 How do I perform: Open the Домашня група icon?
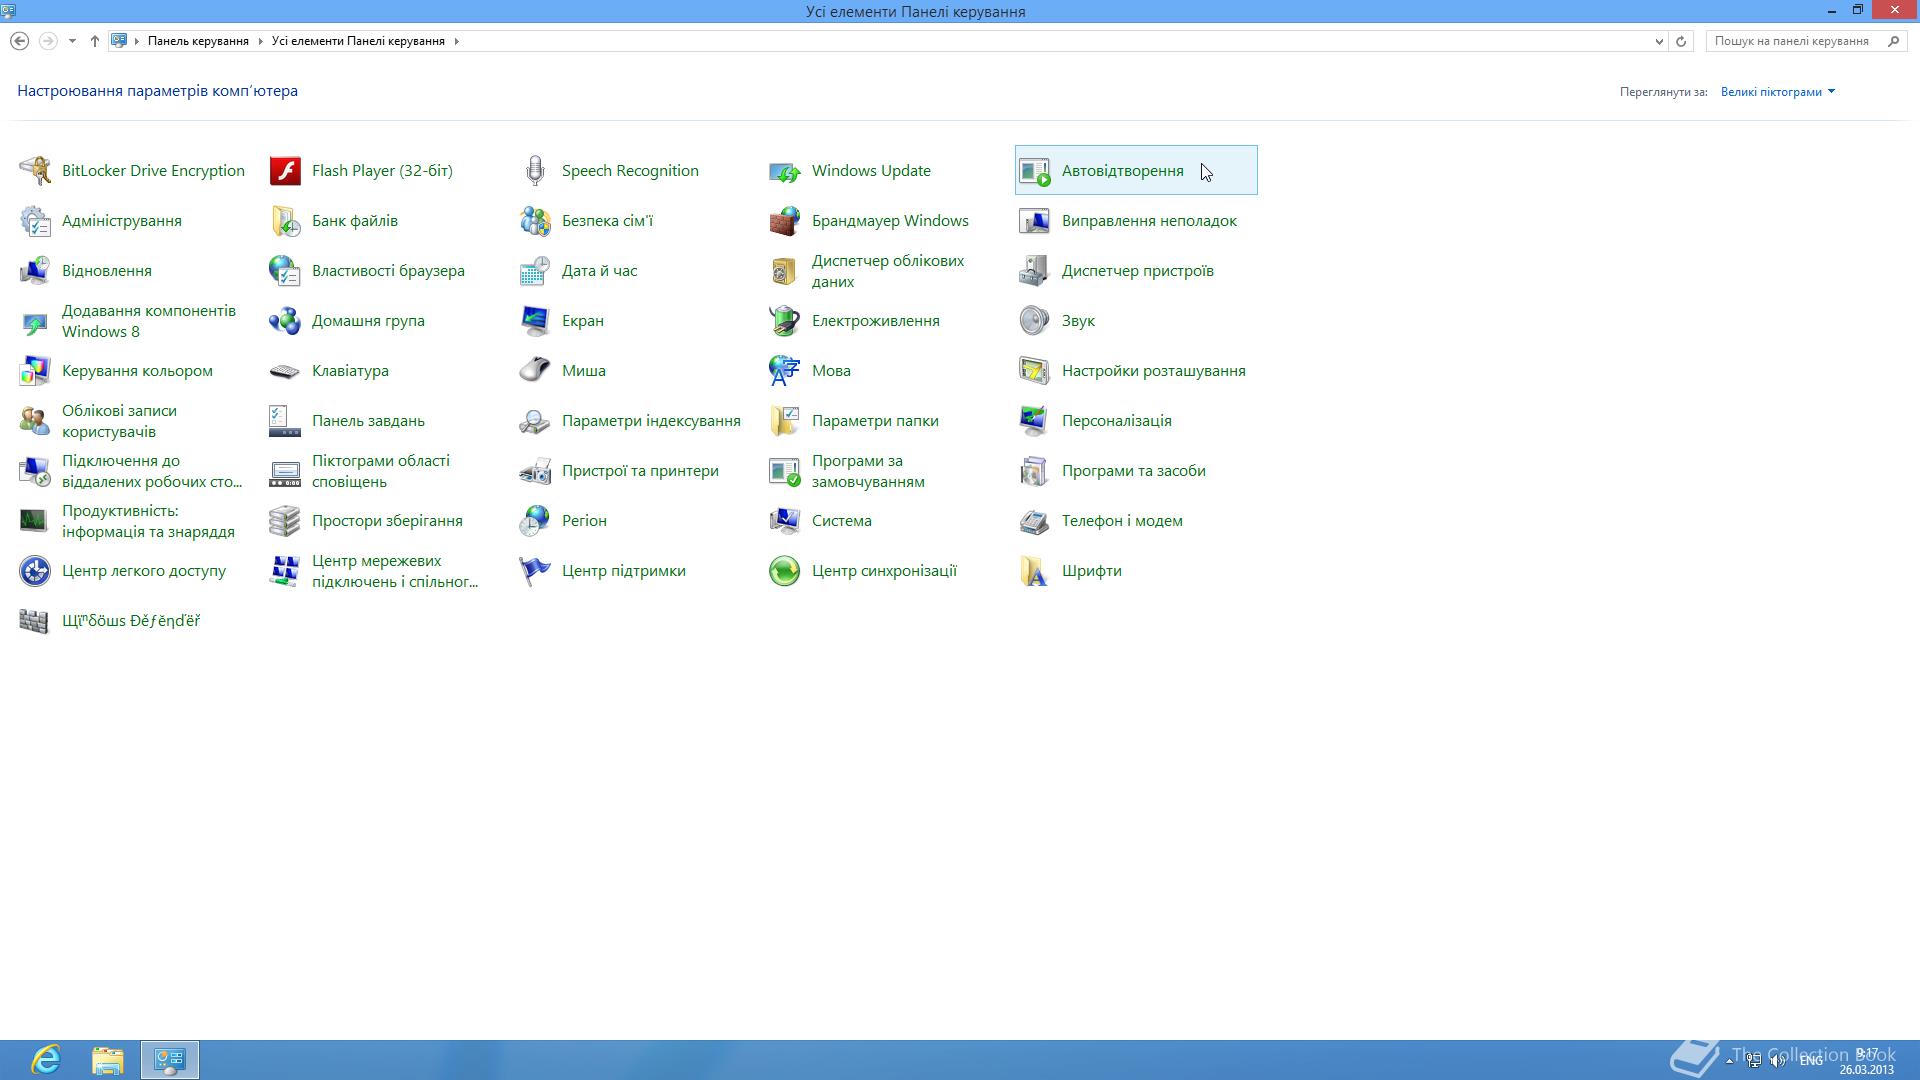coord(285,321)
